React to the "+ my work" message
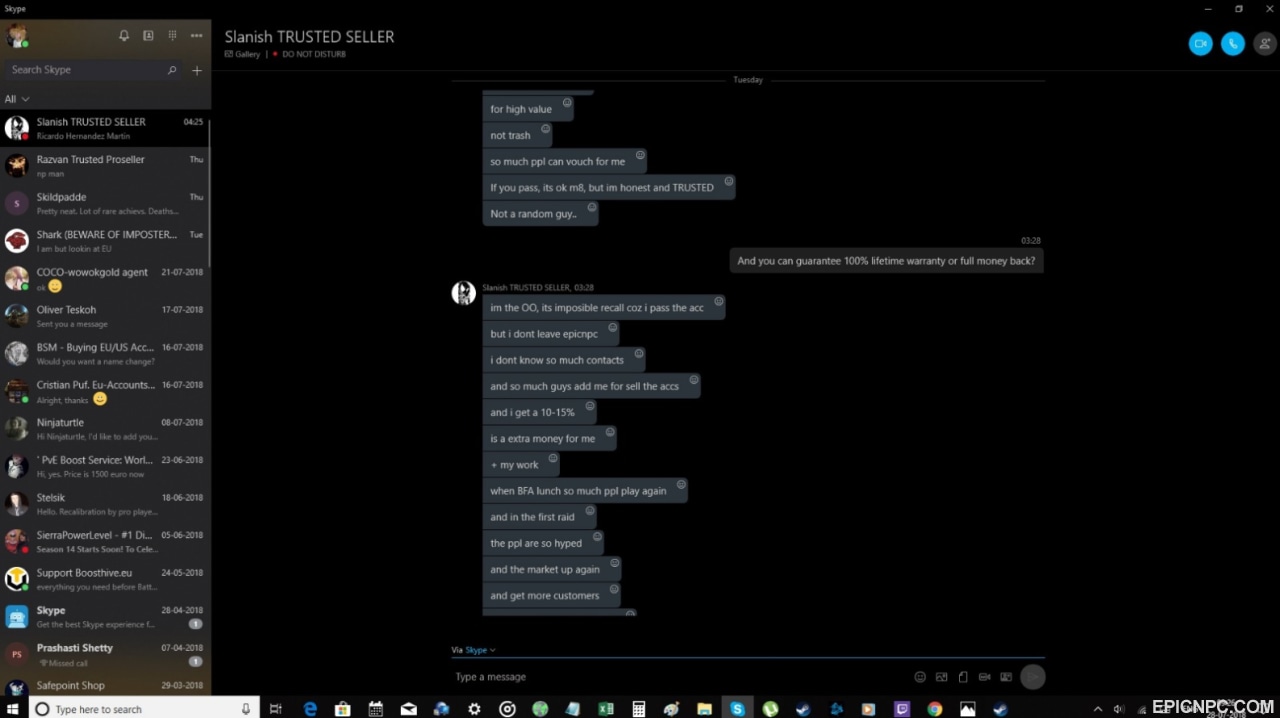 pos(553,458)
